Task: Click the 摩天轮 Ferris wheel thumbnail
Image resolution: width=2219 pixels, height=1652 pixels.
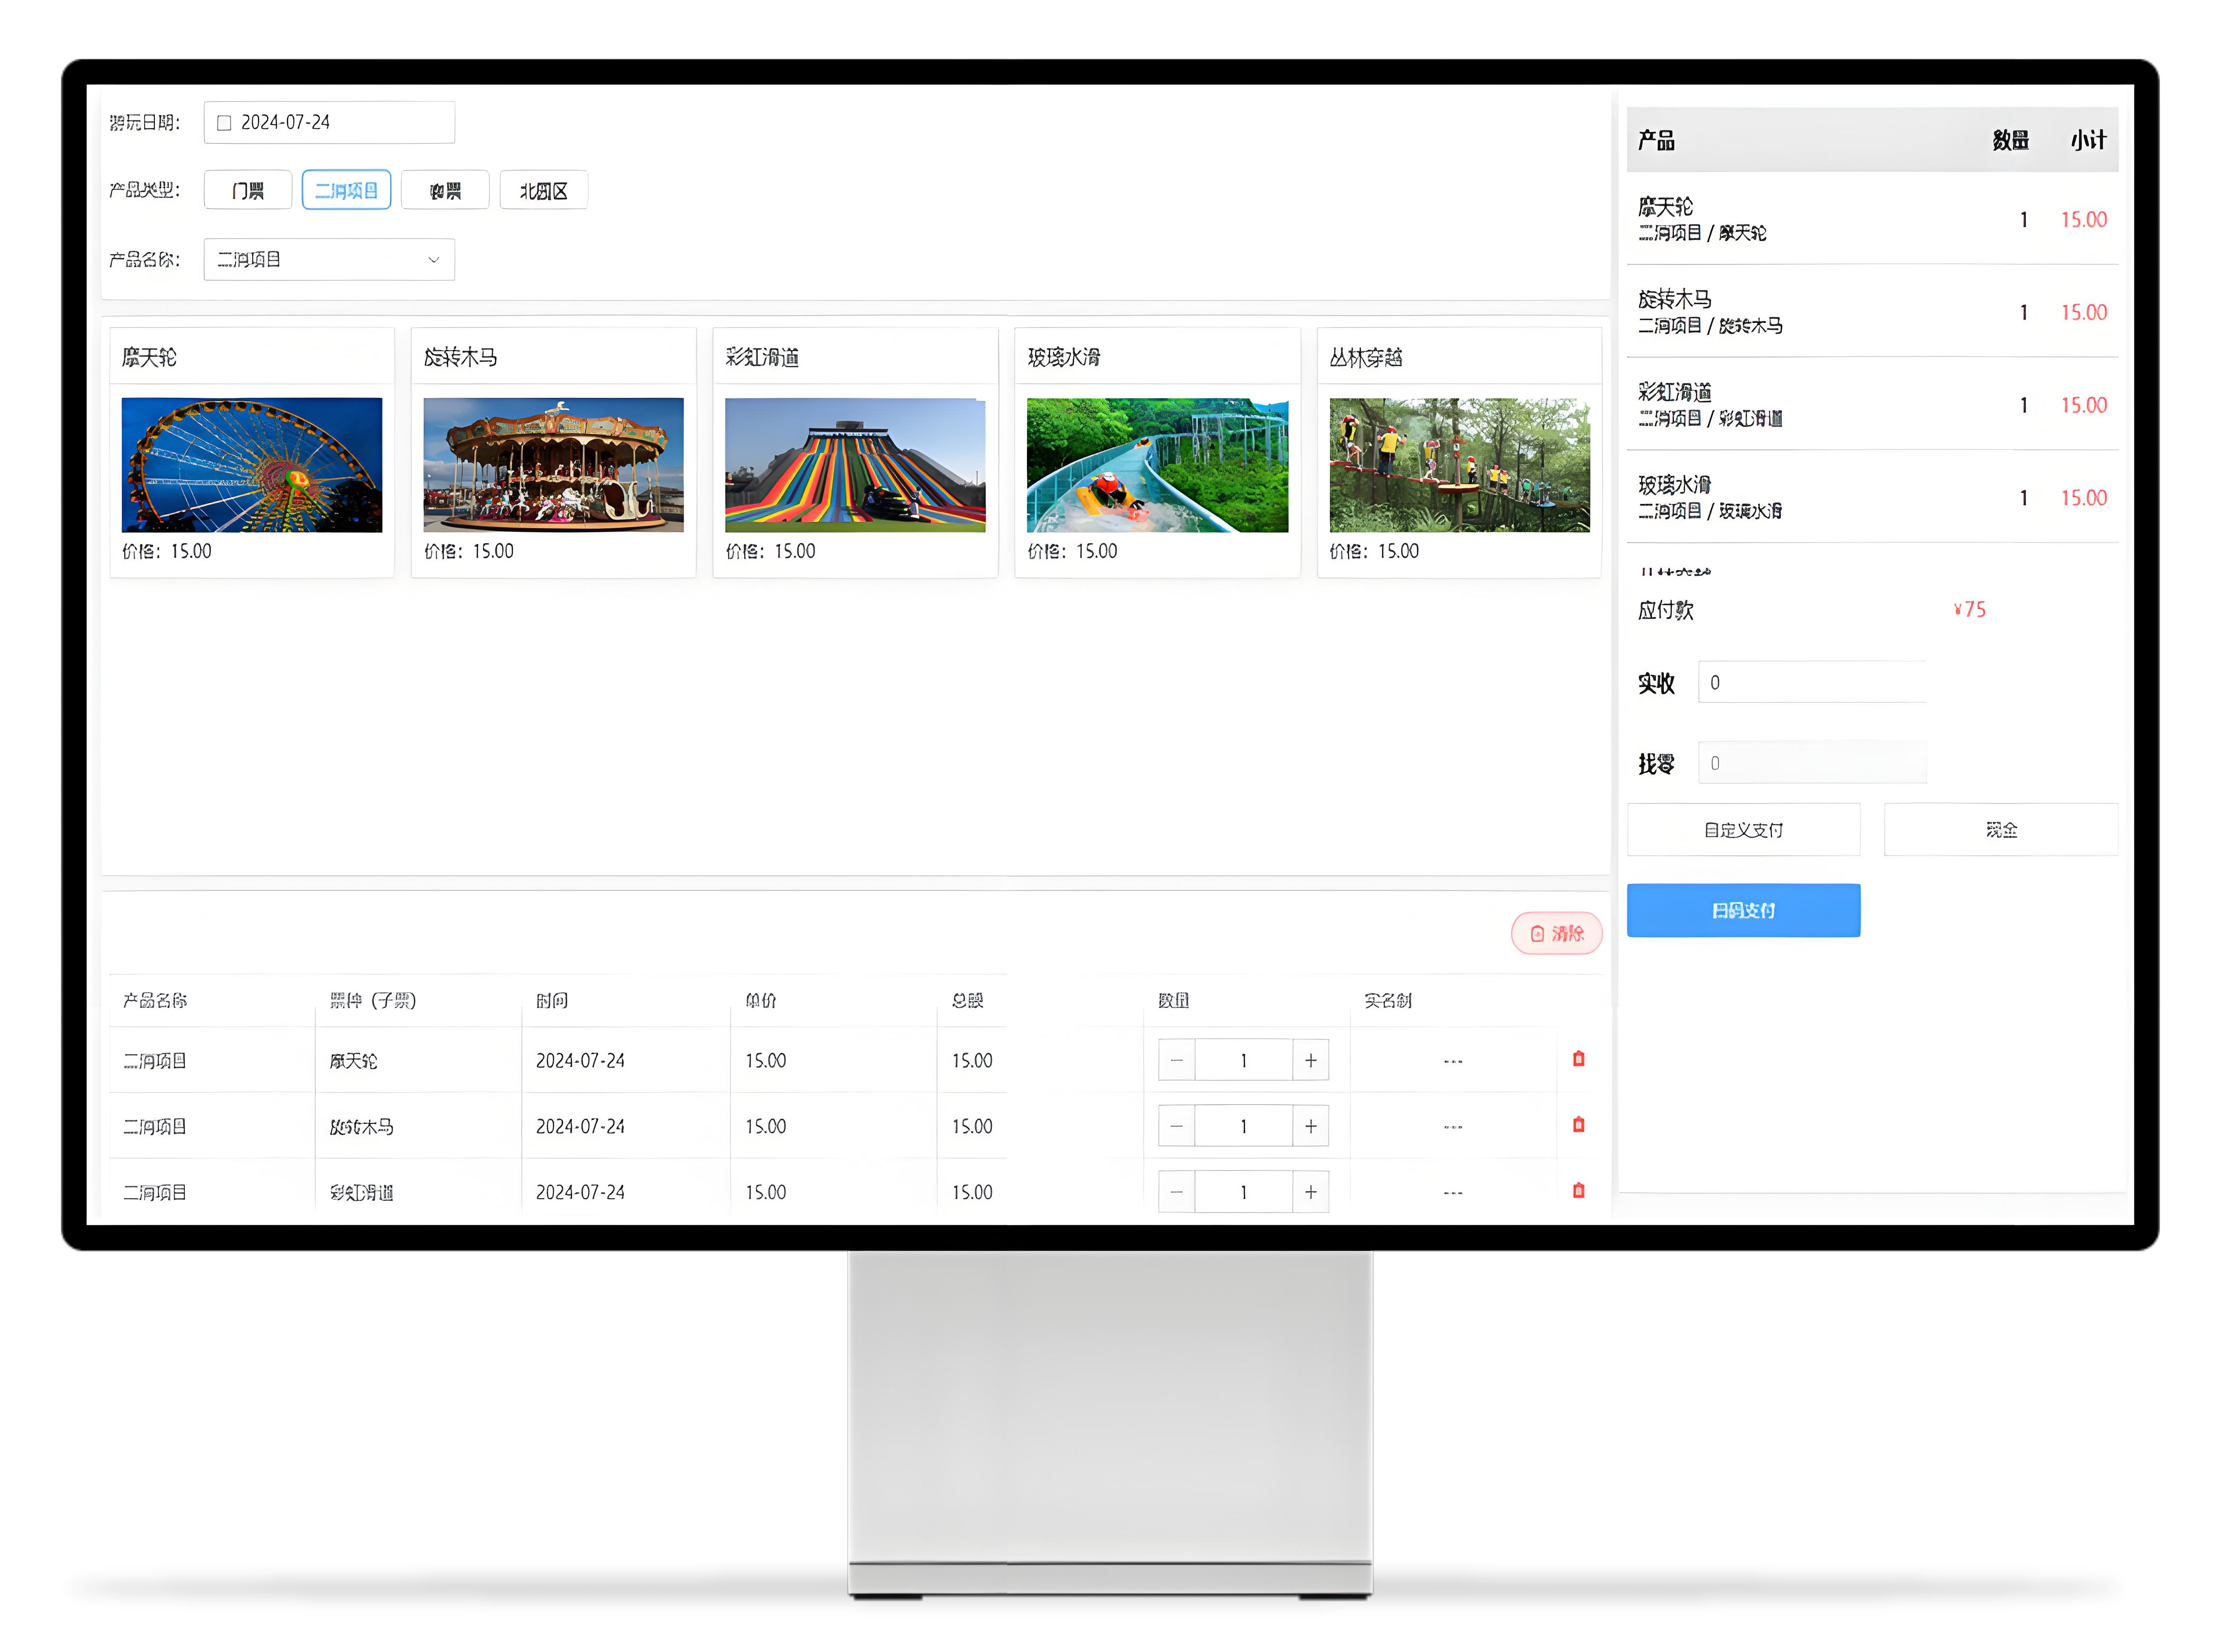Action: coord(252,465)
